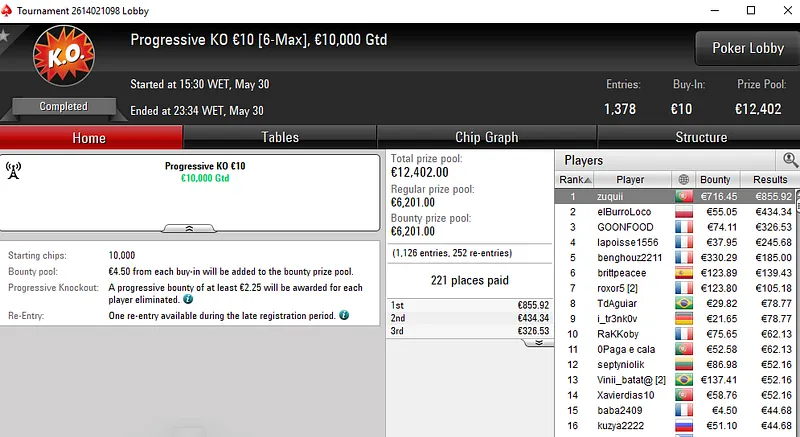Open info icon for Progressive Knockout

(x=188, y=298)
